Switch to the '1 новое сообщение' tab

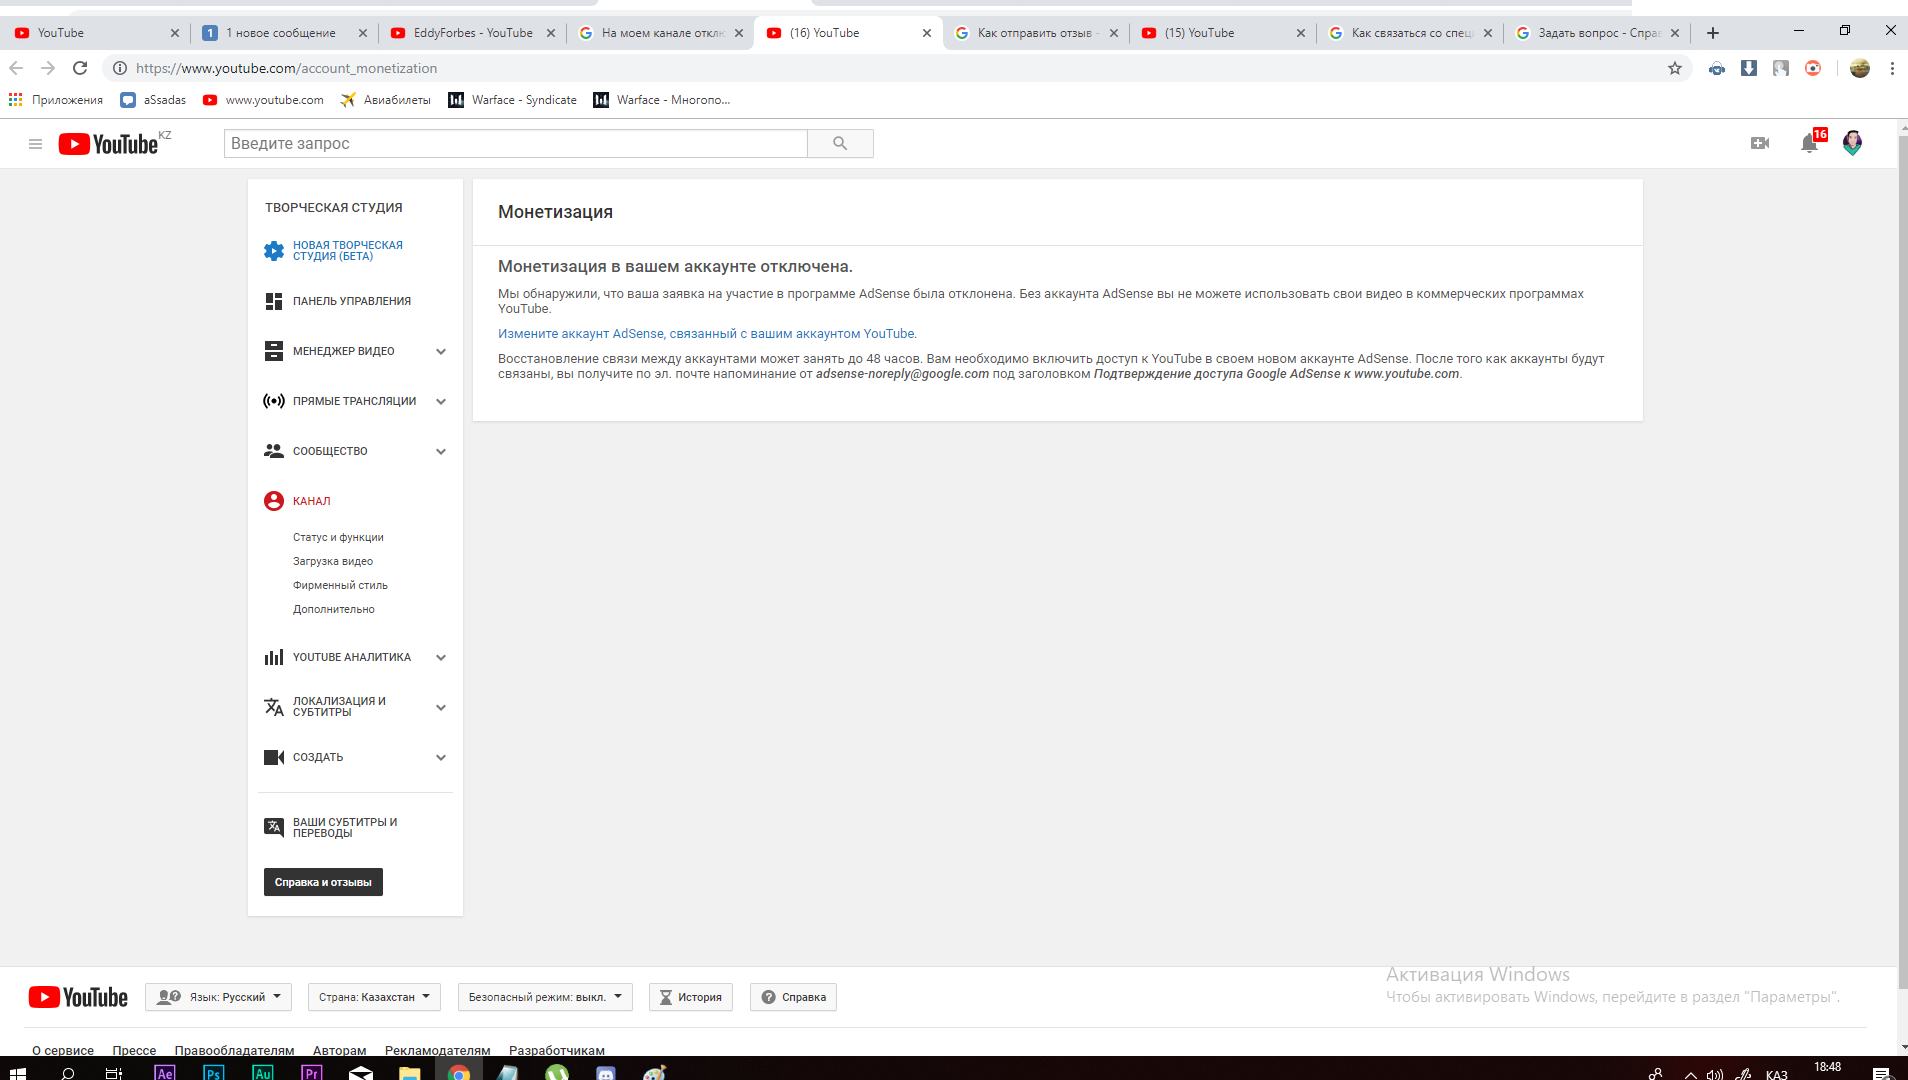click(x=281, y=33)
